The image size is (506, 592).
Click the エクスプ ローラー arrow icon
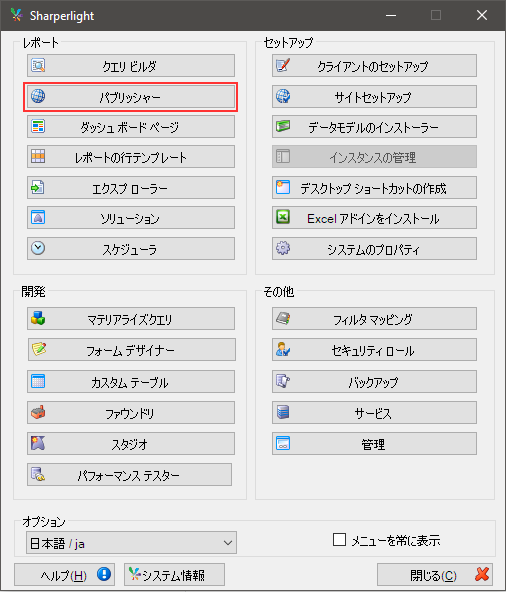tap(38, 187)
